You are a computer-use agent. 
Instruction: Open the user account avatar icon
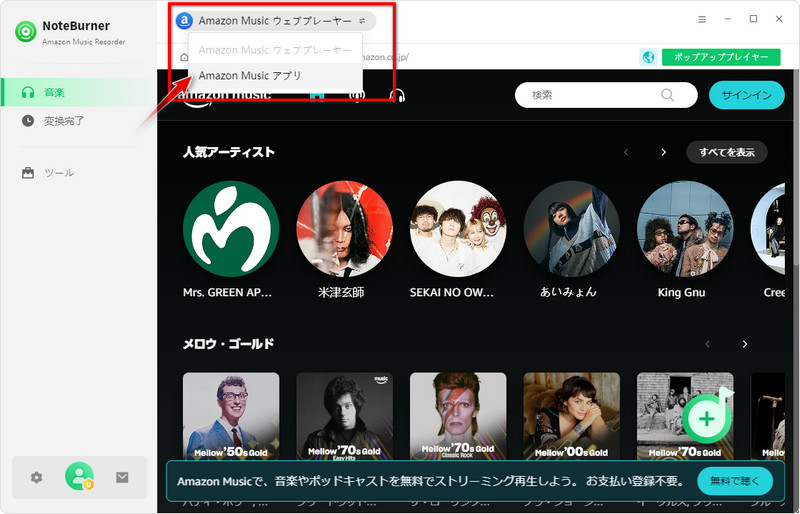(x=79, y=476)
